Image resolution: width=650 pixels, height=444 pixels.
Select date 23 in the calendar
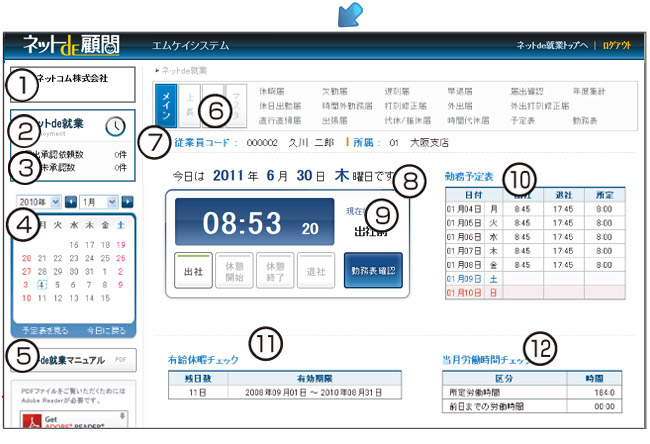click(74, 258)
